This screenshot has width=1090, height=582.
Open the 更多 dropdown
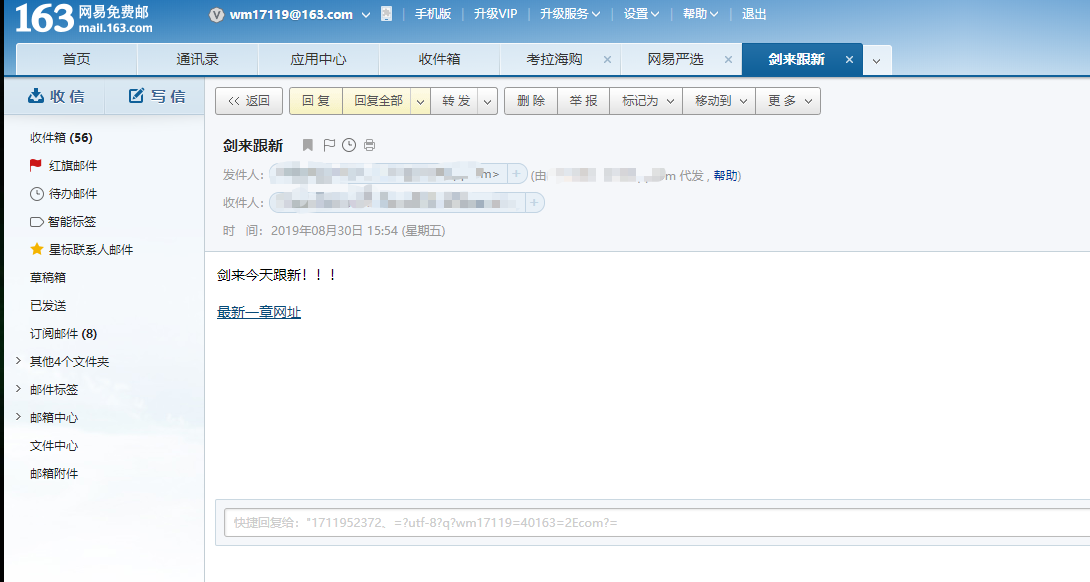click(x=788, y=101)
